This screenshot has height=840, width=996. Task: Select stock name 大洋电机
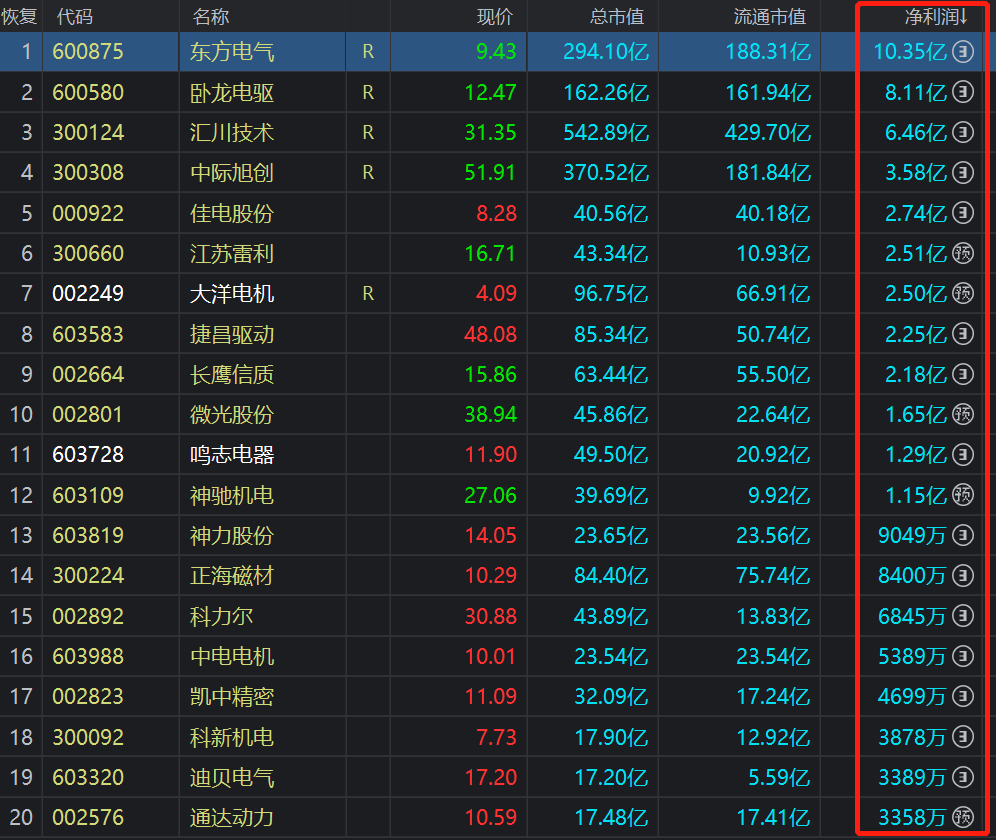[x=232, y=294]
